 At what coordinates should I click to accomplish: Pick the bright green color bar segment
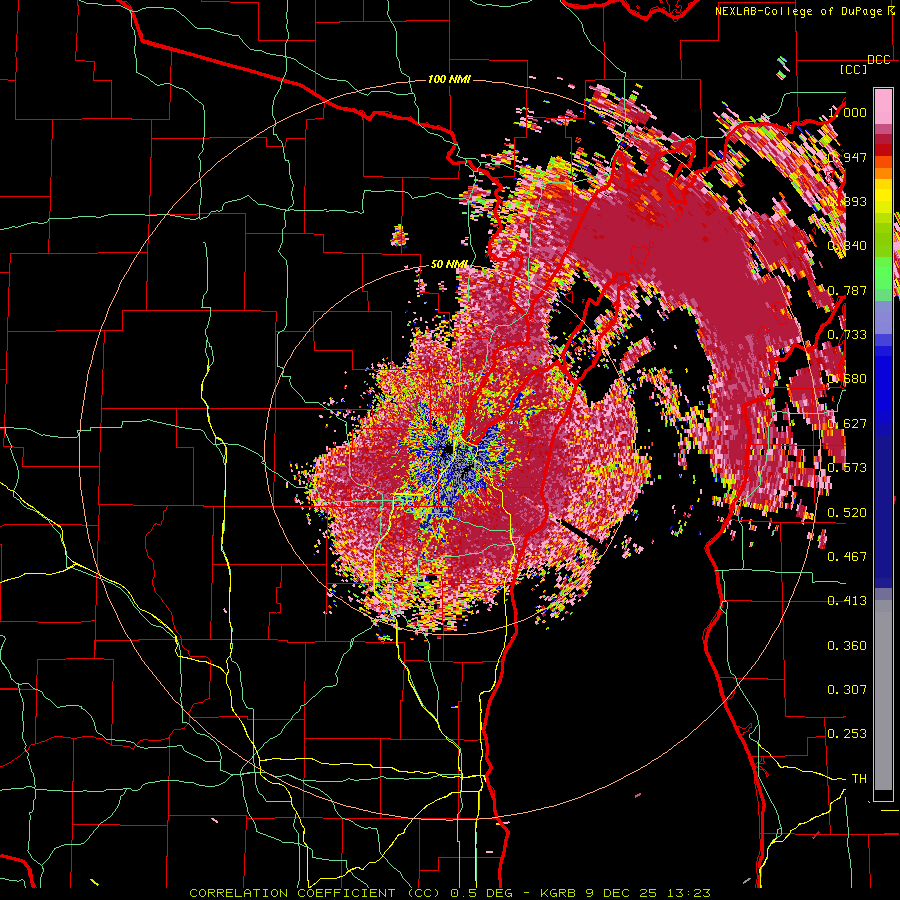click(x=883, y=273)
